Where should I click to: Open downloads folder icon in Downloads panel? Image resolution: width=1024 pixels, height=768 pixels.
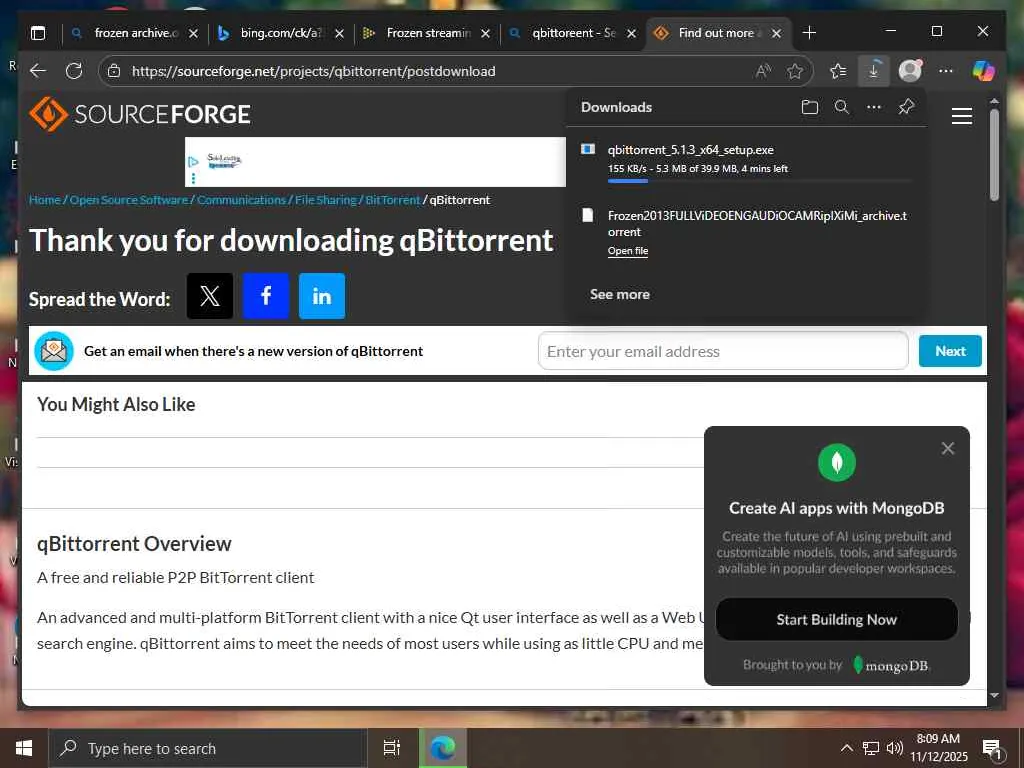810,107
